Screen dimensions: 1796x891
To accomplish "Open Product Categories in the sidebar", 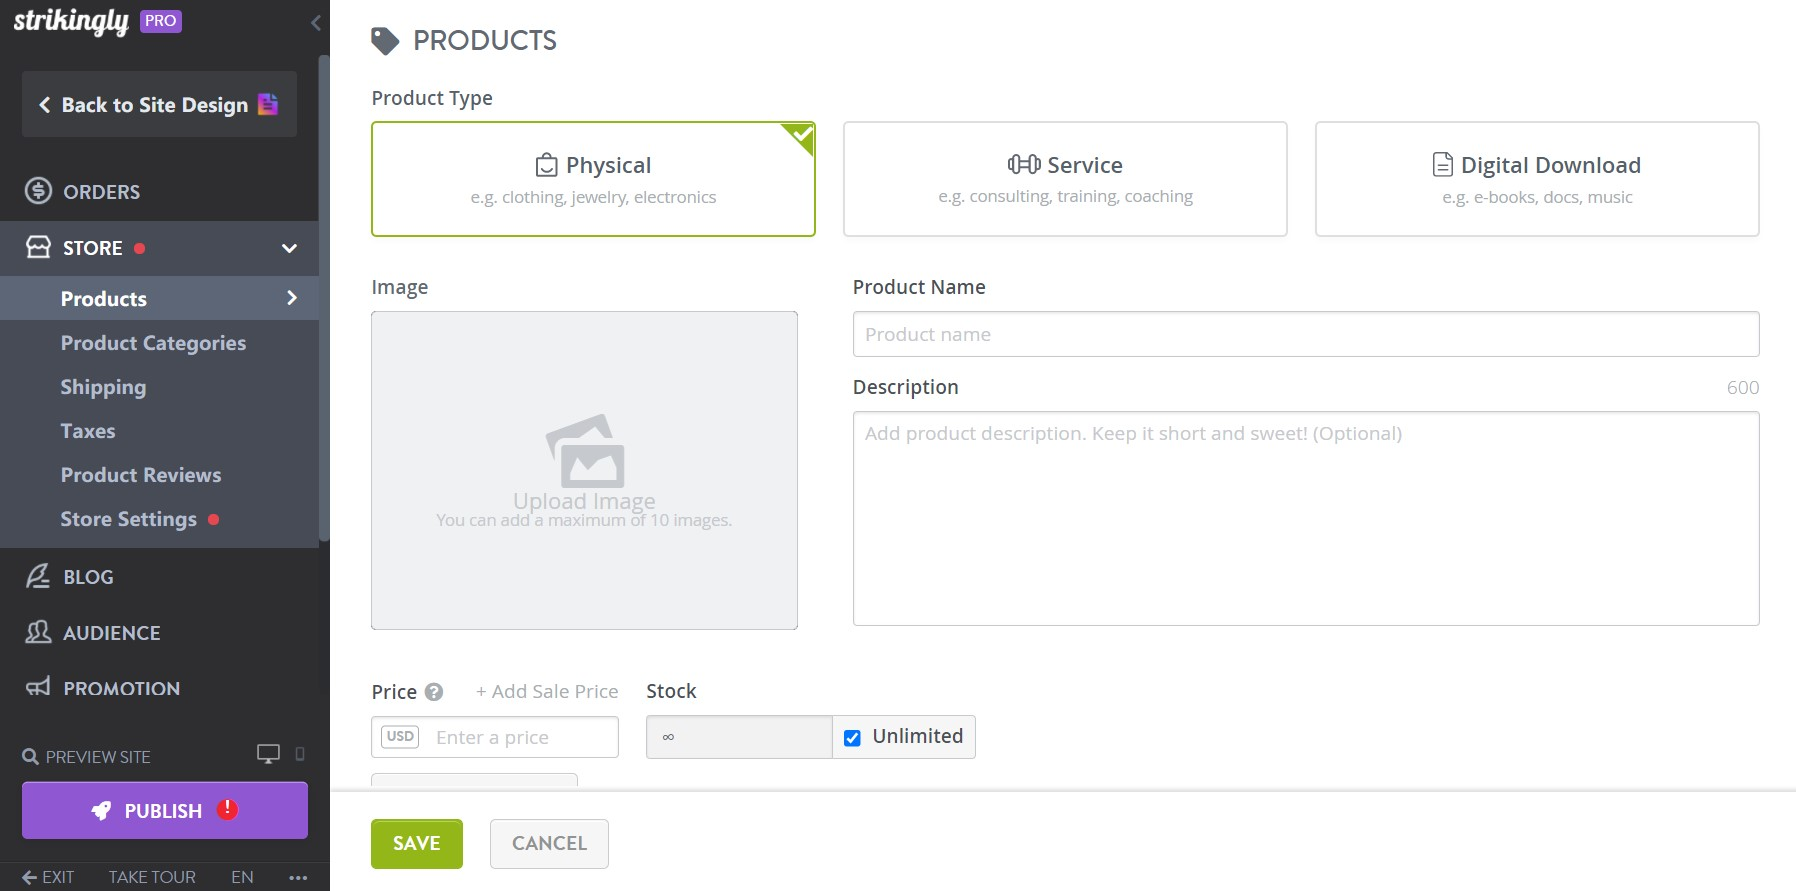I will pyautogui.click(x=152, y=343).
